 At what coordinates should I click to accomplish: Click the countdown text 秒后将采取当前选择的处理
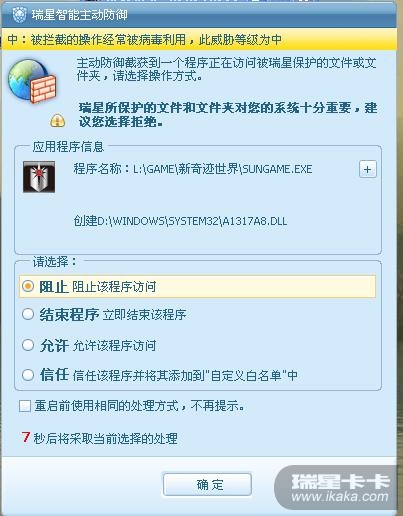coord(105,439)
